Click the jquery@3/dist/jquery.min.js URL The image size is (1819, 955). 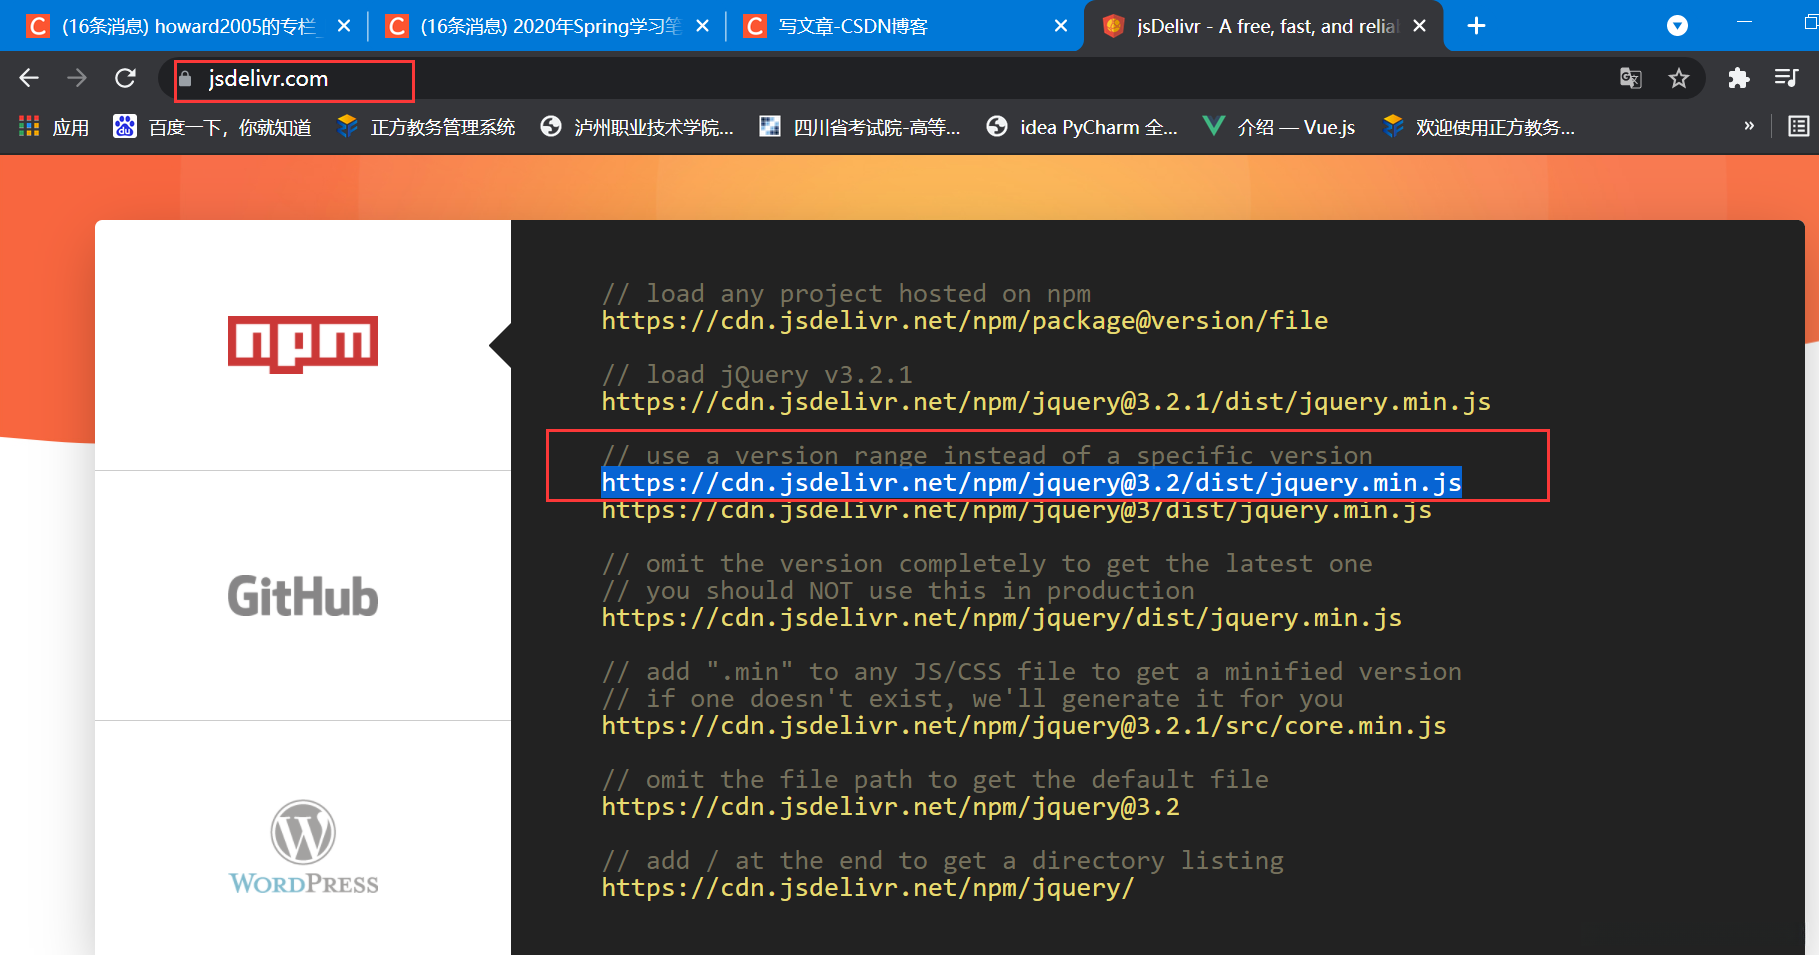pos(1016,511)
